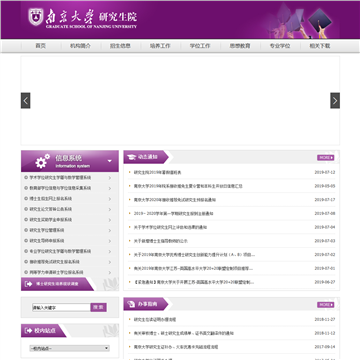Open the 同等学力申请硕士学位 system link
Viewport: 360px width, 360px height.
pyautogui.click(x=57, y=272)
